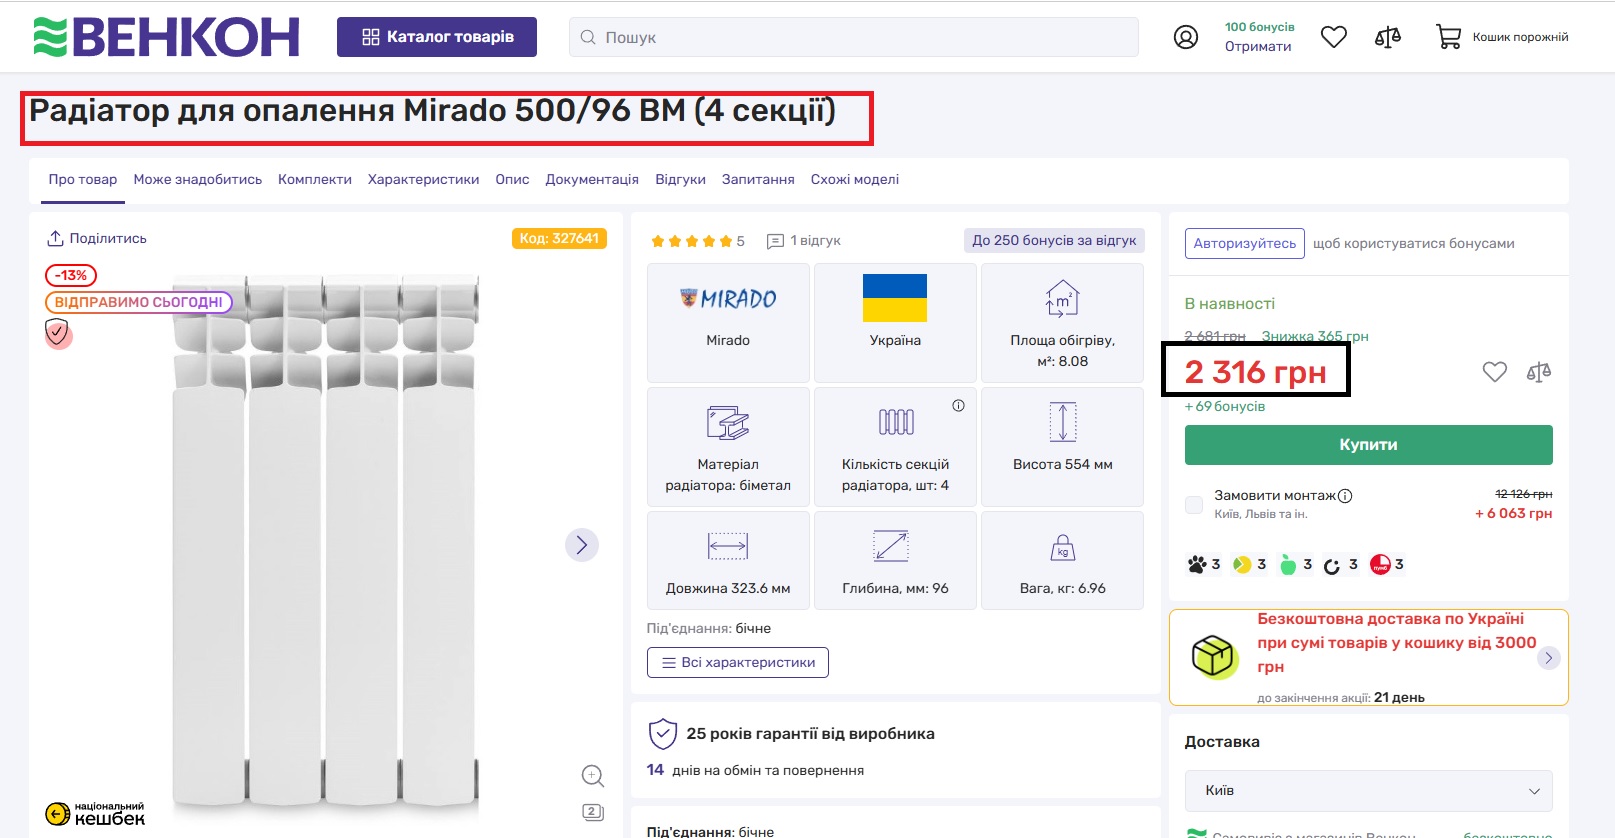
Task: Open the Каталог товарів menu
Action: coord(437,37)
